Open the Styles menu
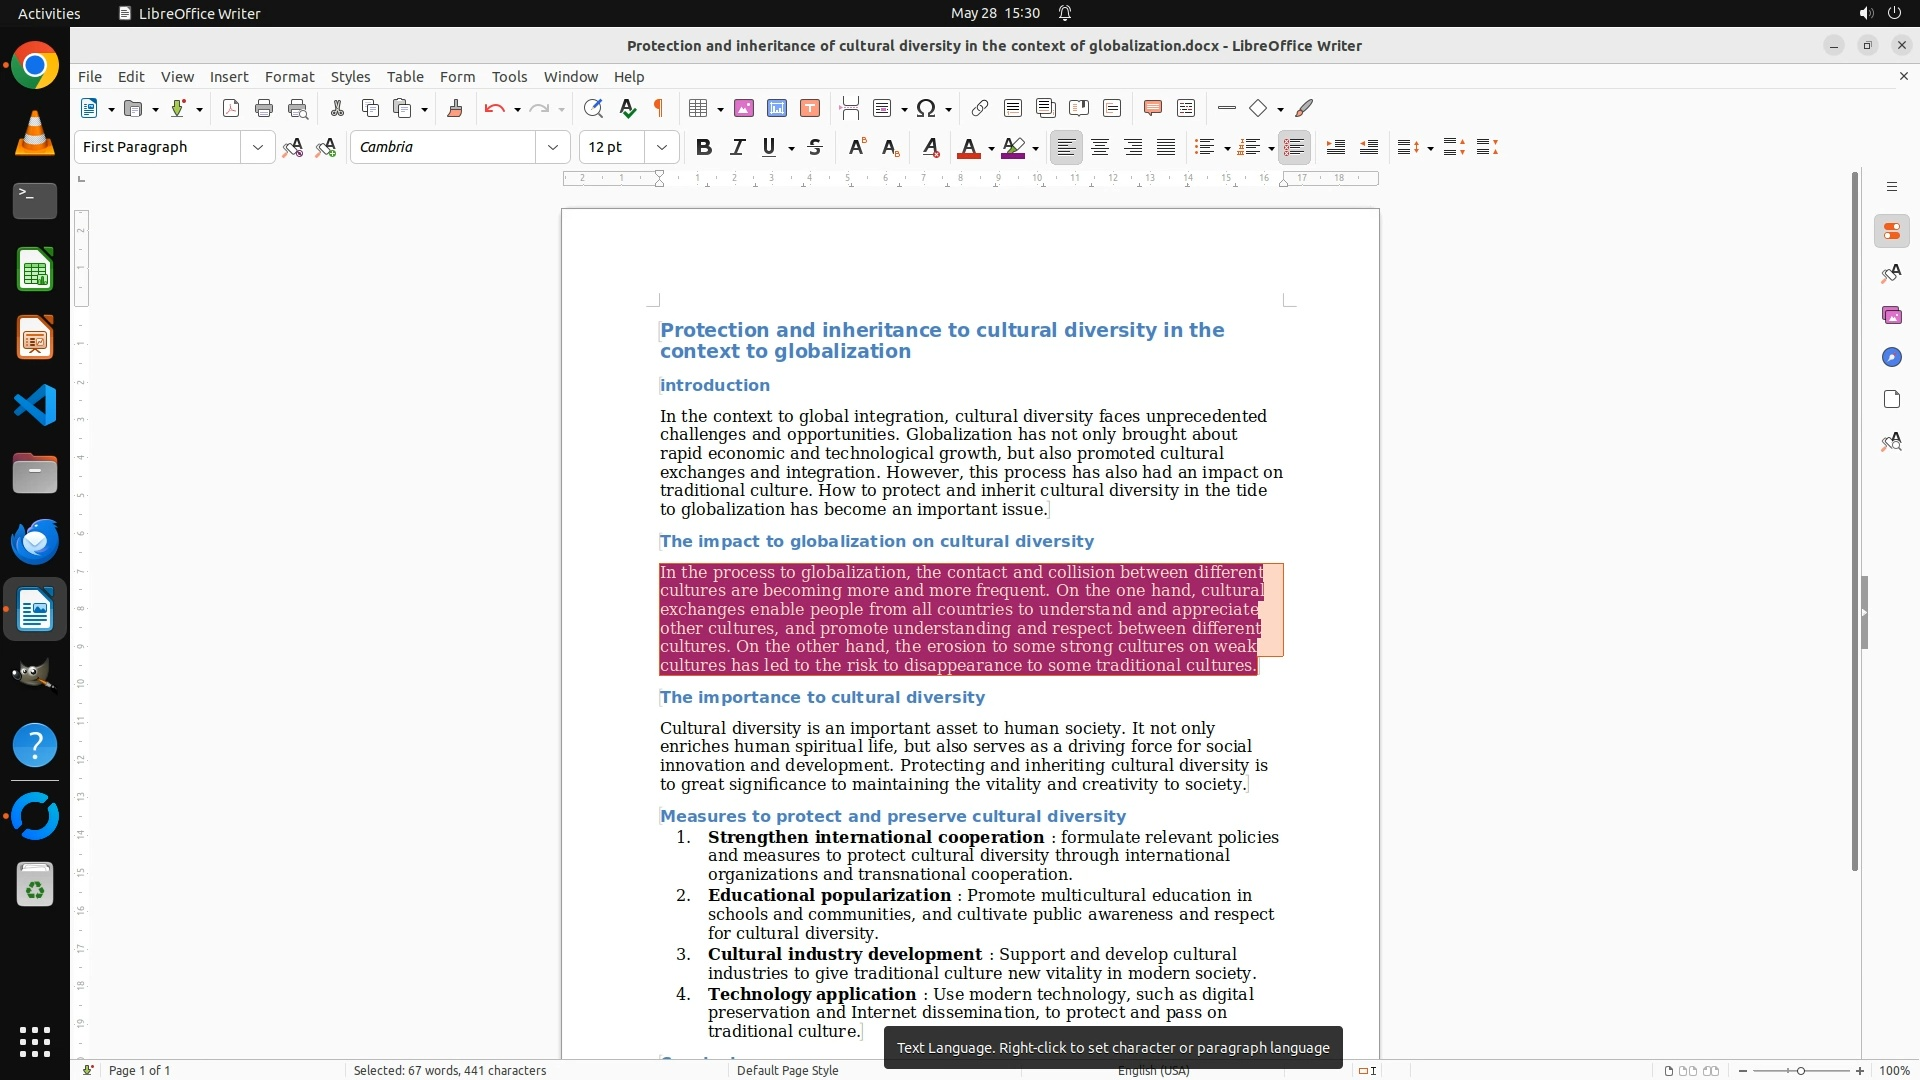The height and width of the screenshot is (1080, 1920). click(x=350, y=76)
